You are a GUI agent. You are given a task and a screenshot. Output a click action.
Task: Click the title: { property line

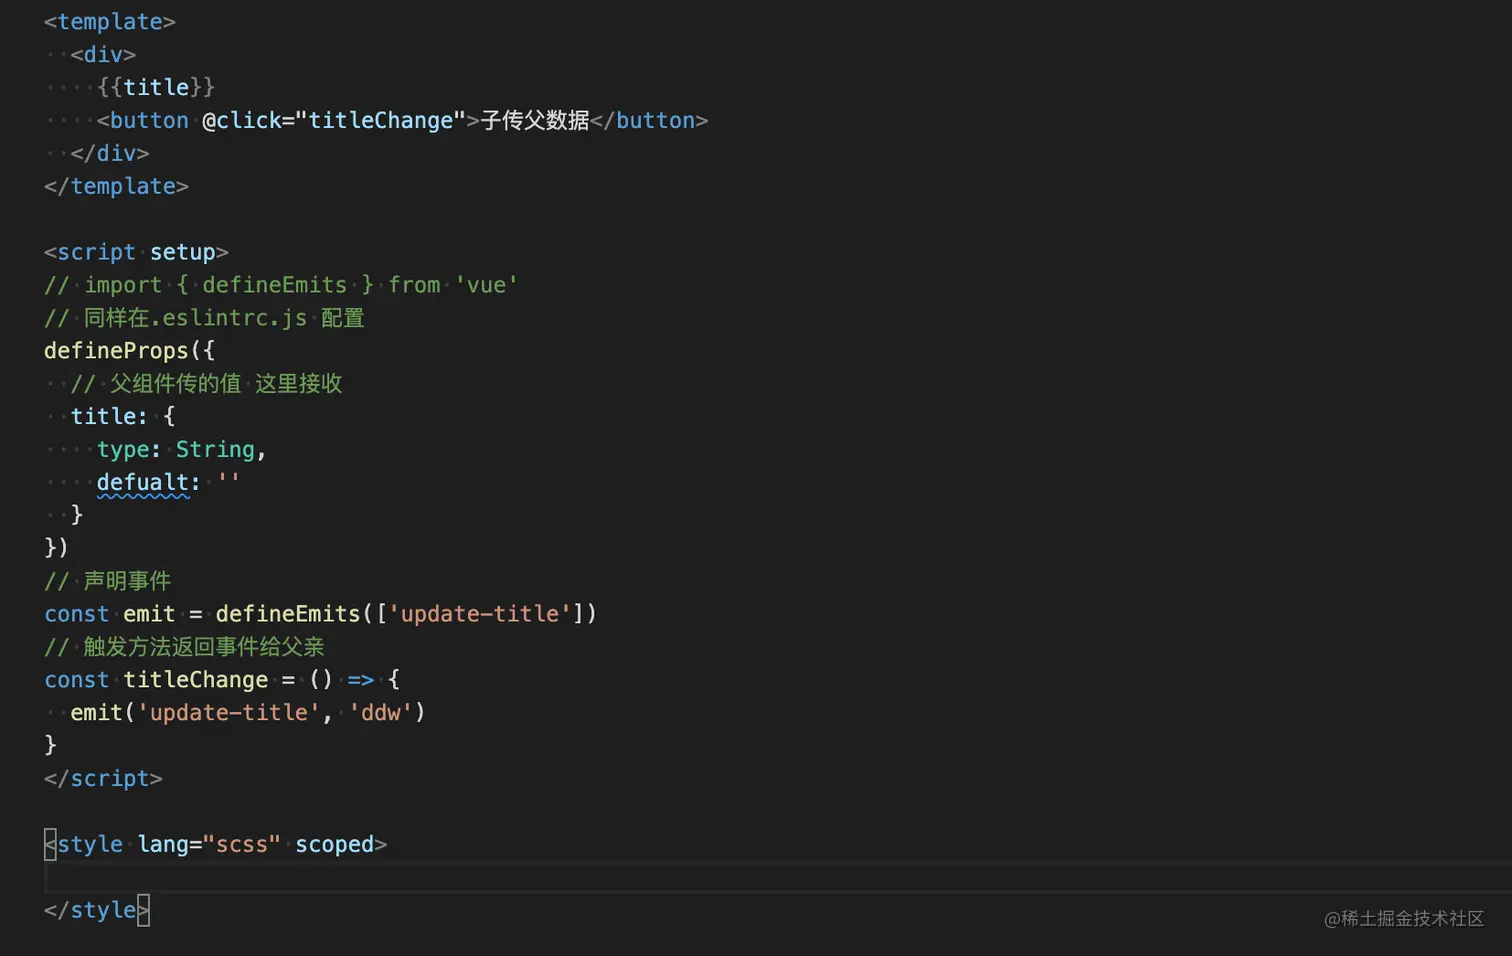(x=123, y=416)
